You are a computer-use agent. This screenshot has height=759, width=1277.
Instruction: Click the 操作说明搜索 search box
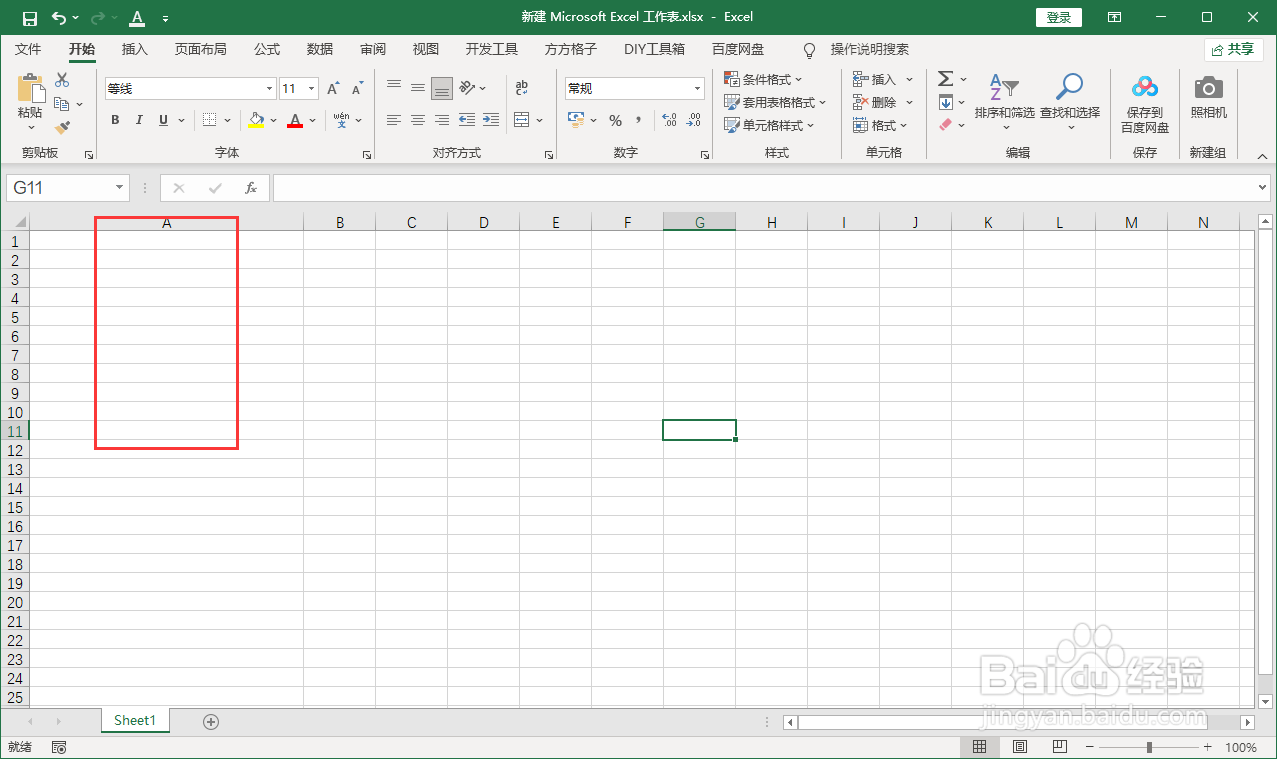[869, 49]
